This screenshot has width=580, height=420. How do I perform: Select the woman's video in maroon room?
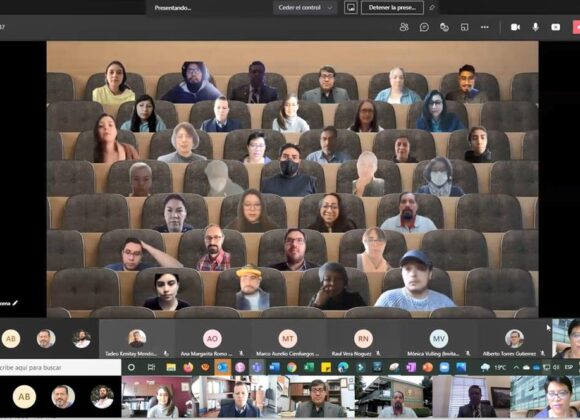click(x=160, y=397)
